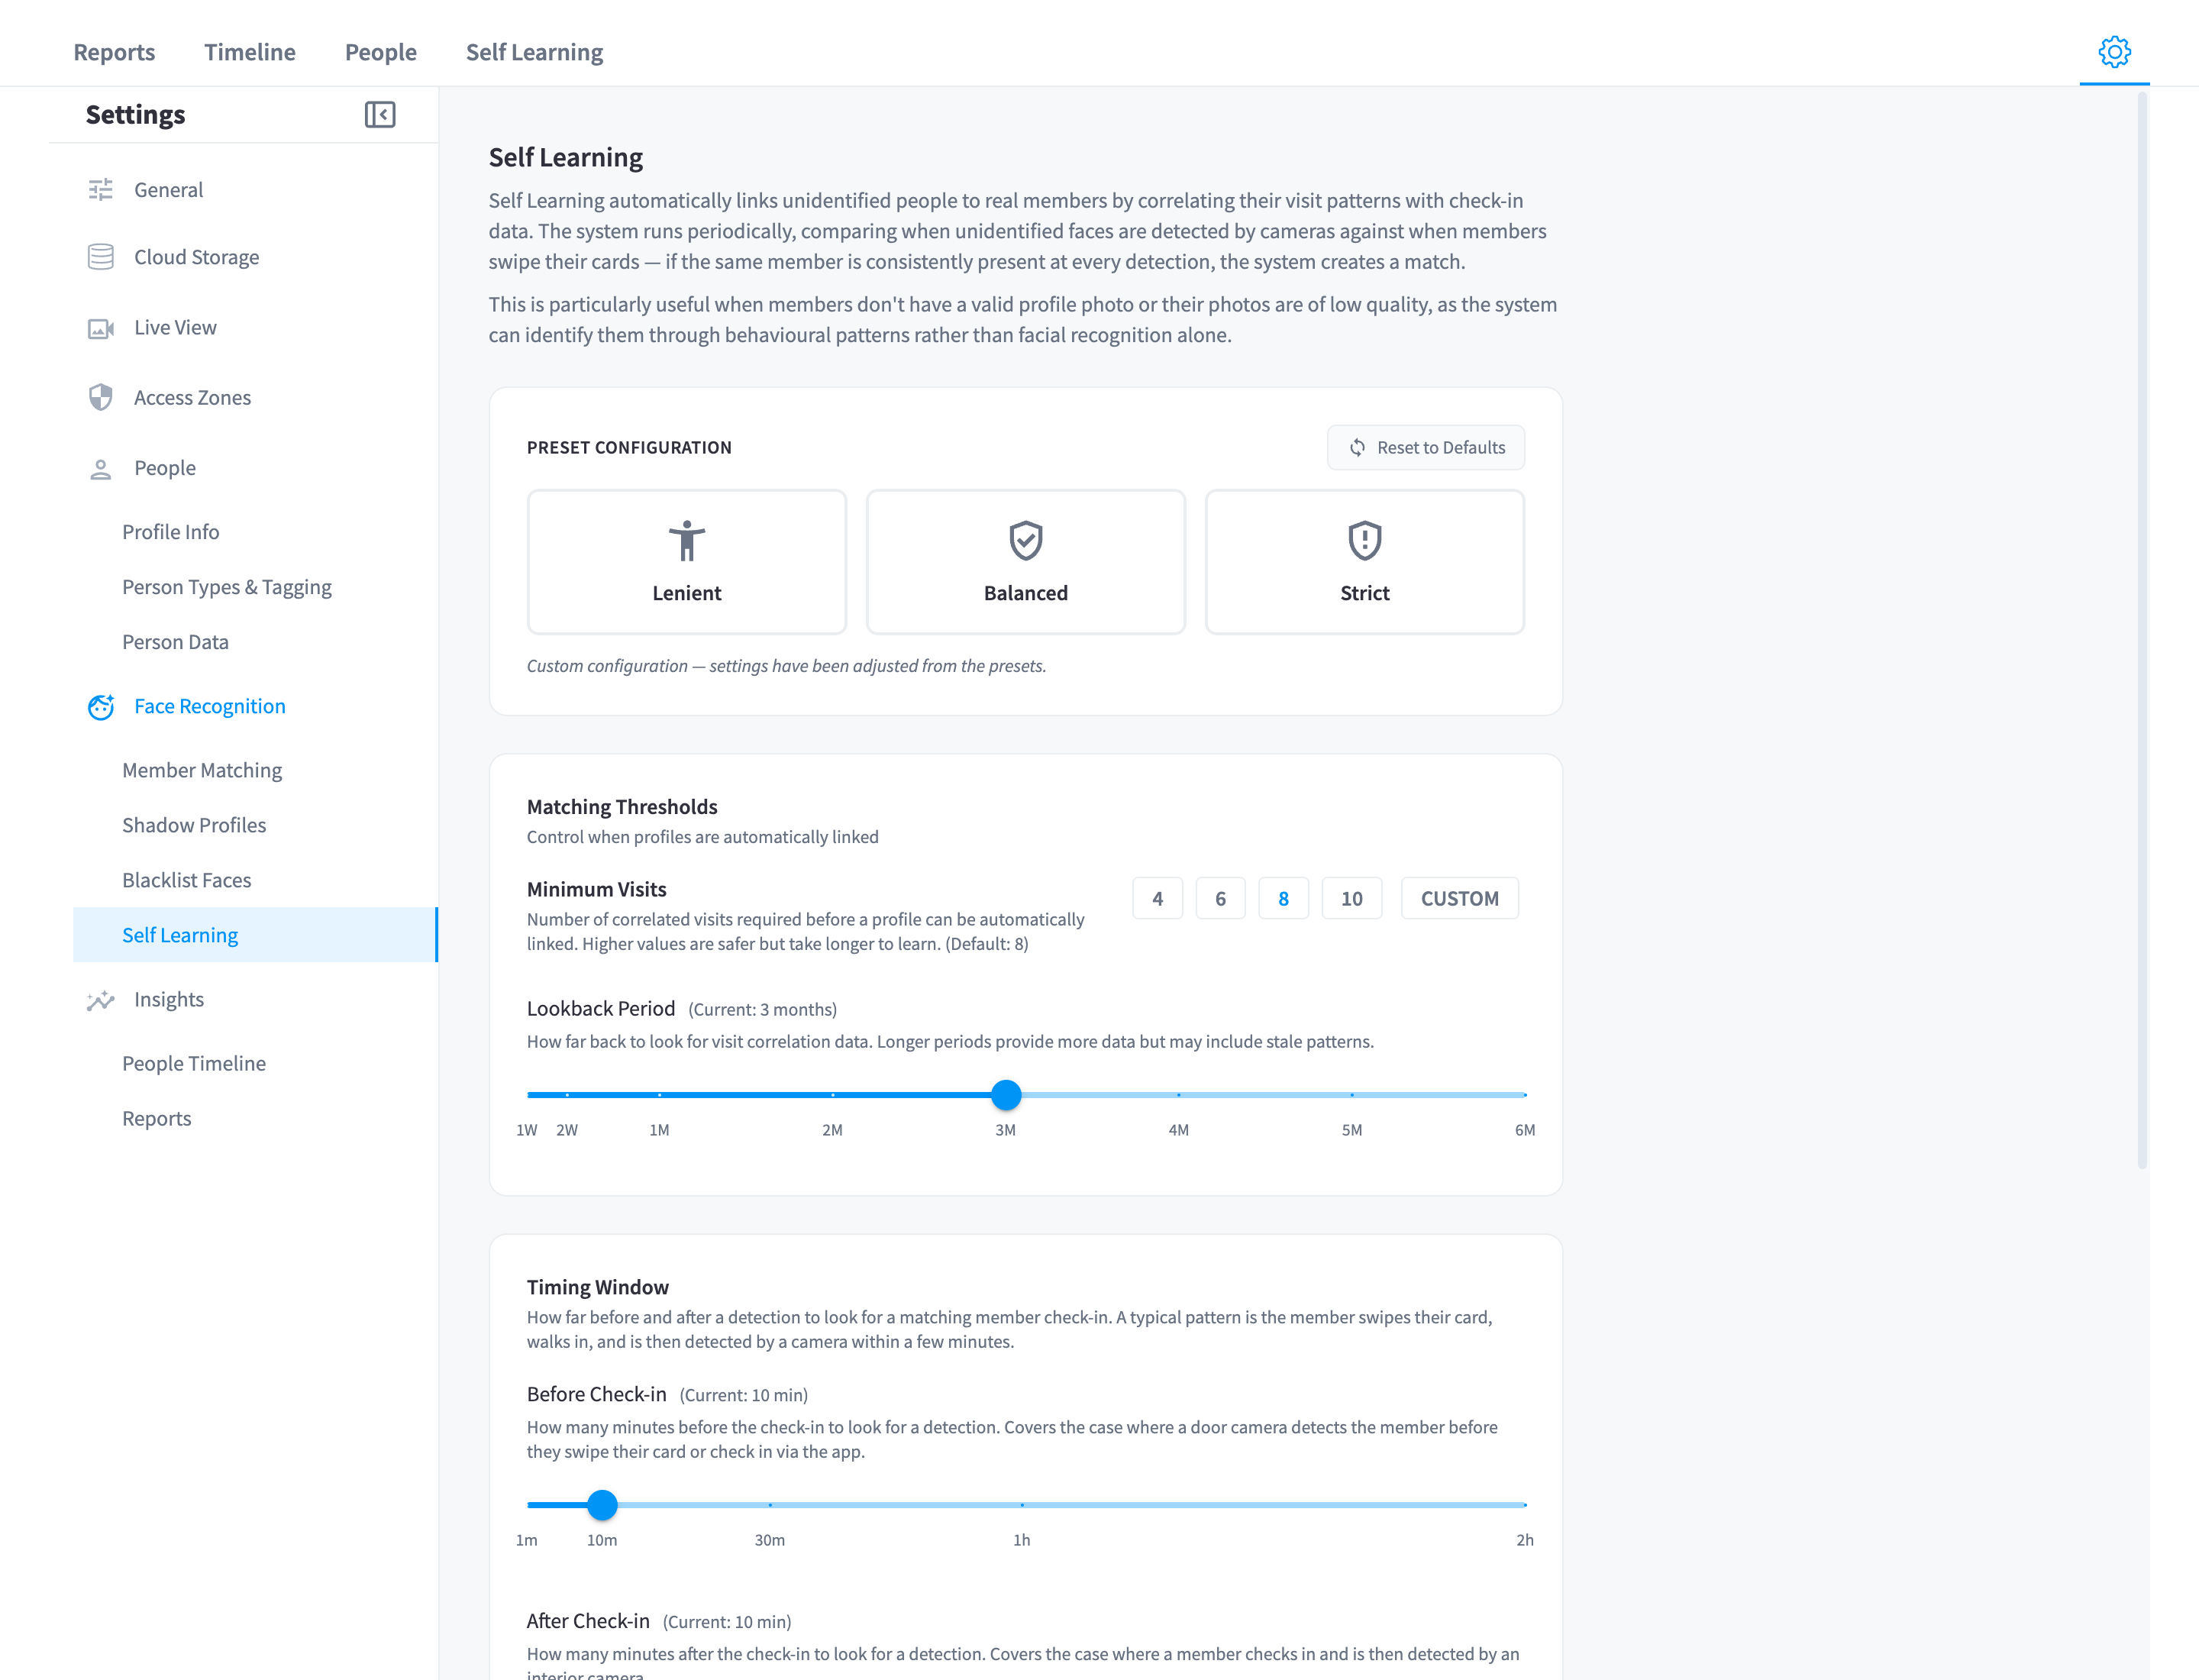Click the General sliders icon
The height and width of the screenshot is (1680, 2199).
101,190
